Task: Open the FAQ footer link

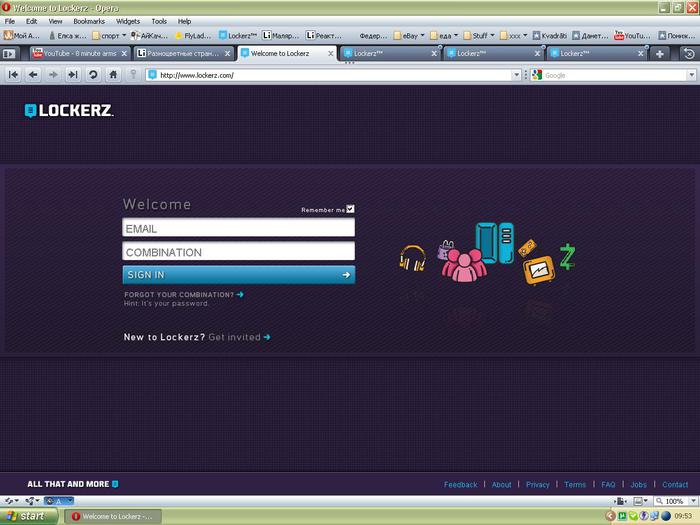Action: pos(608,484)
